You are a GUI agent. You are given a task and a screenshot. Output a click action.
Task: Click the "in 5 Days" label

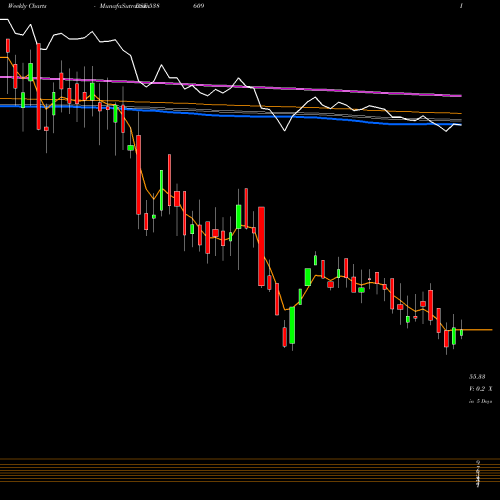pyautogui.click(x=480, y=401)
